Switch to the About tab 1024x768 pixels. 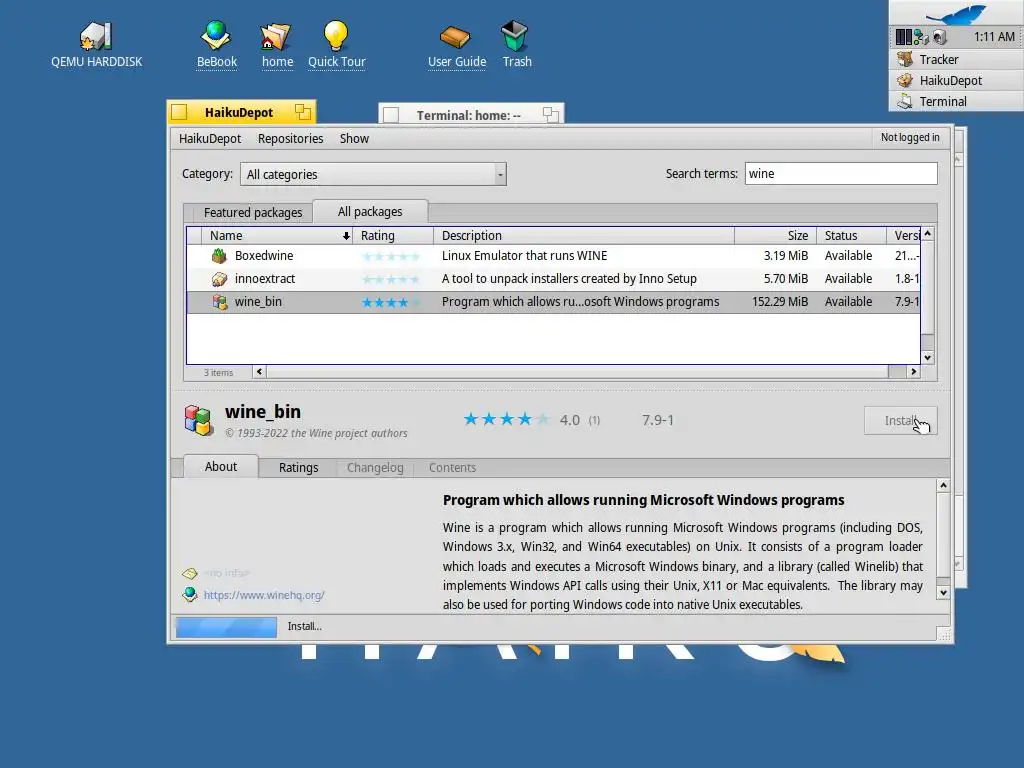[221, 466]
